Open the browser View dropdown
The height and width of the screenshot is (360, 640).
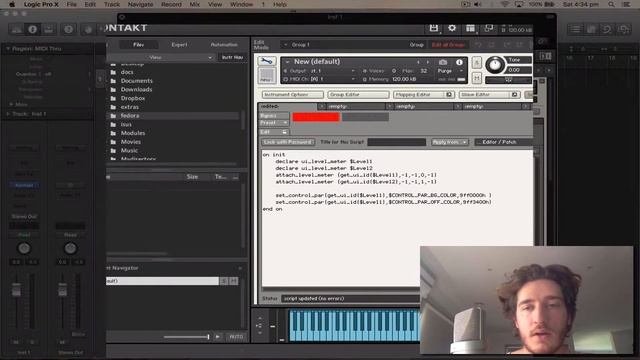pyautogui.click(x=160, y=57)
